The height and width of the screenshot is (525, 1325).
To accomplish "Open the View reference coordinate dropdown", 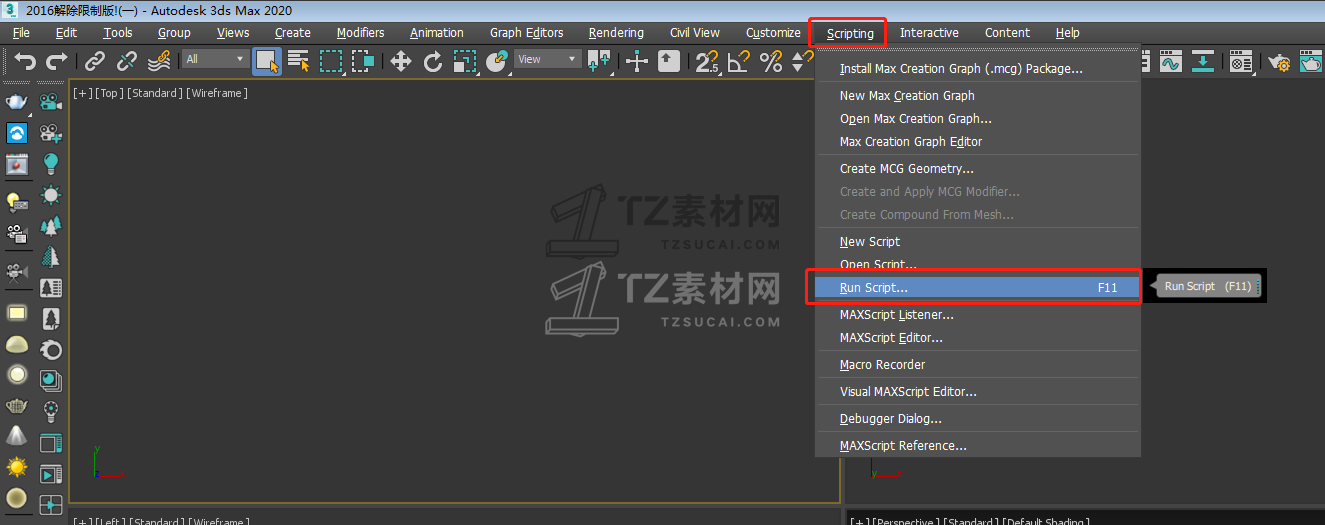I will pos(547,59).
